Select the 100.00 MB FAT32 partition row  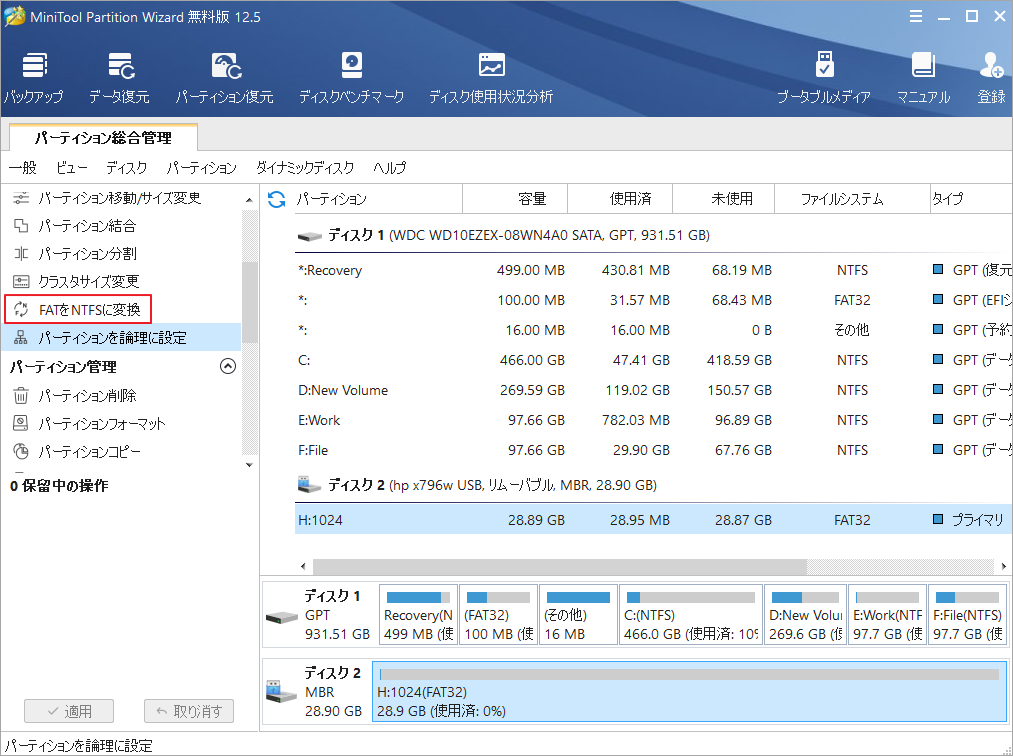pos(653,300)
